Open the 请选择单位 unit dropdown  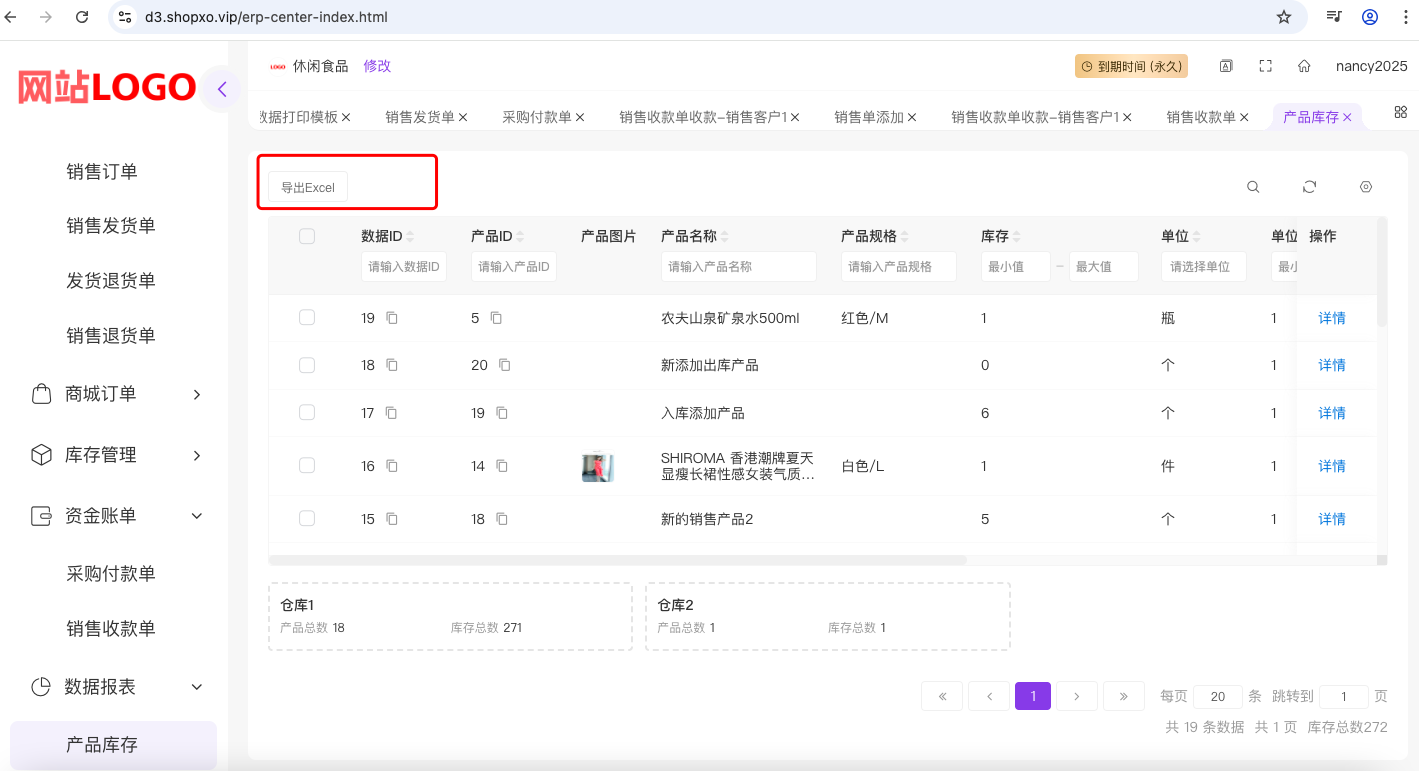pos(1204,267)
